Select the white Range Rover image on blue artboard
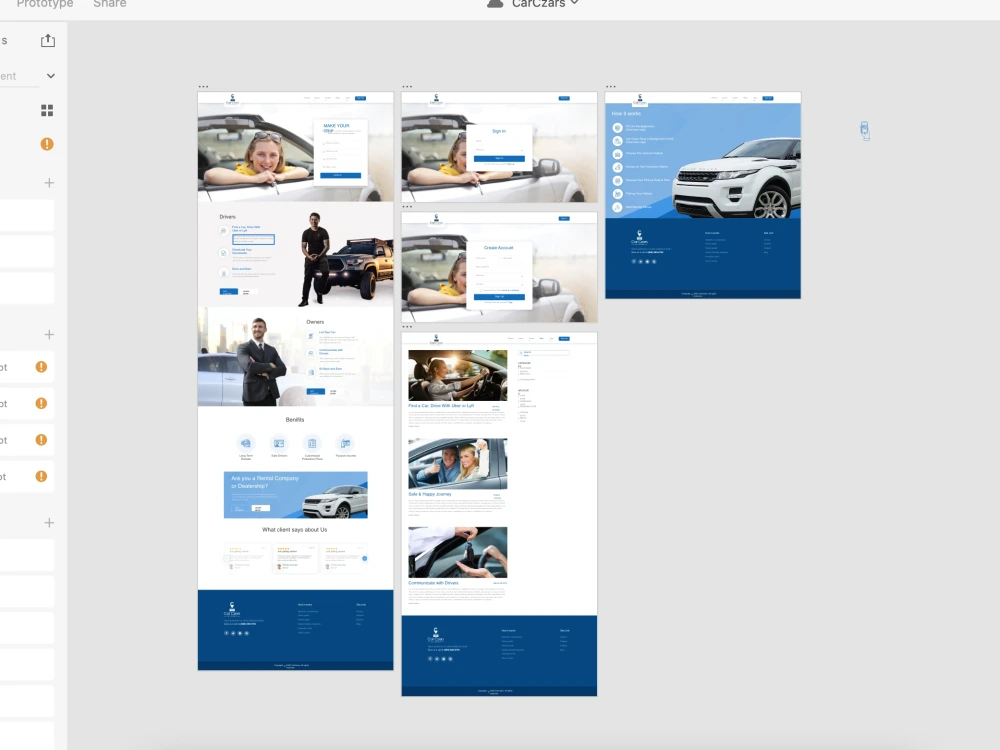 (x=737, y=179)
